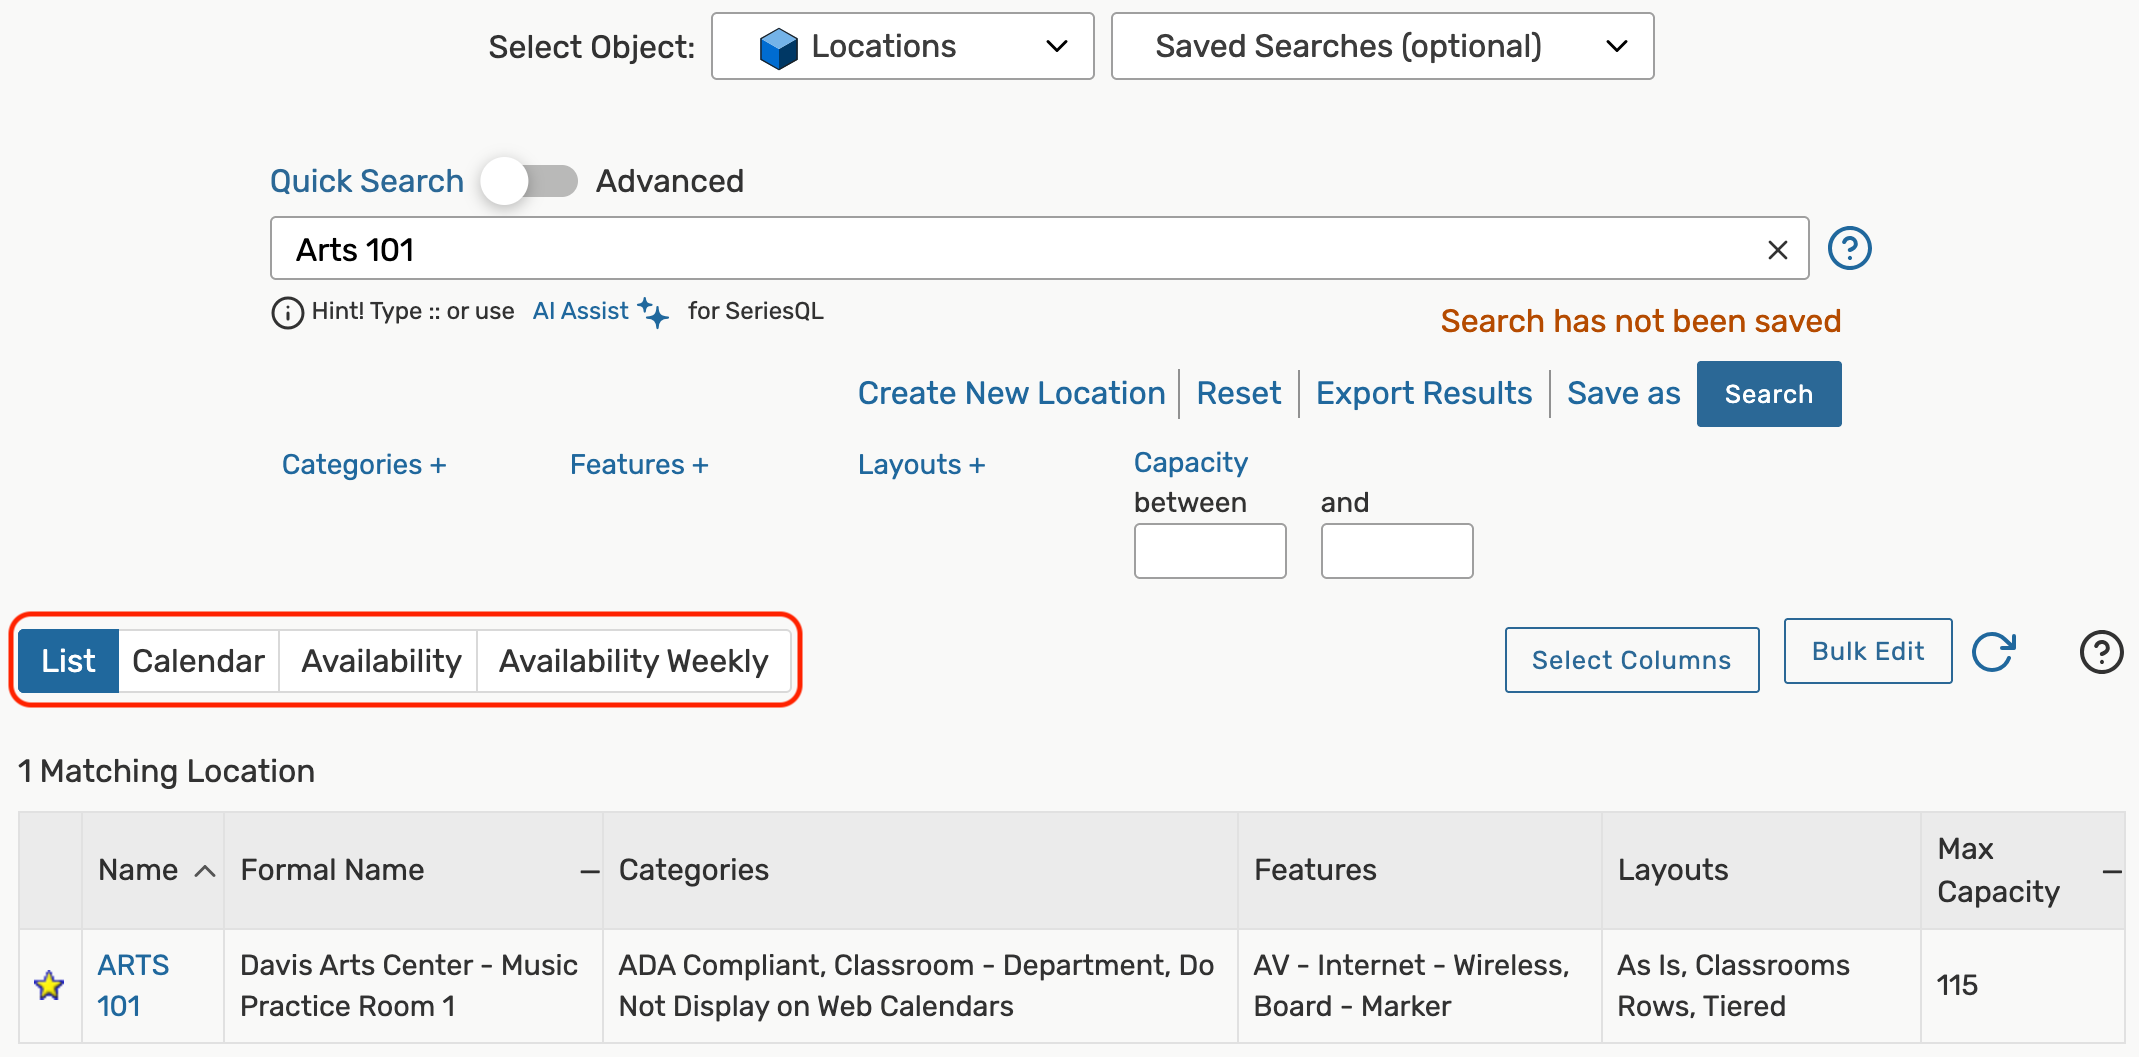Open the Availability Weekly tab
The height and width of the screenshot is (1057, 2139).
634,660
